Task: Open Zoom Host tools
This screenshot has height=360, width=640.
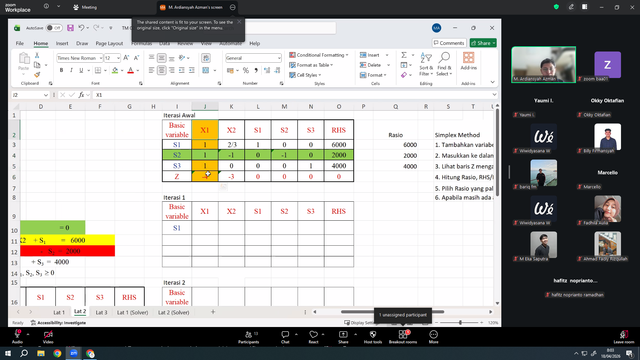Action: [373, 337]
